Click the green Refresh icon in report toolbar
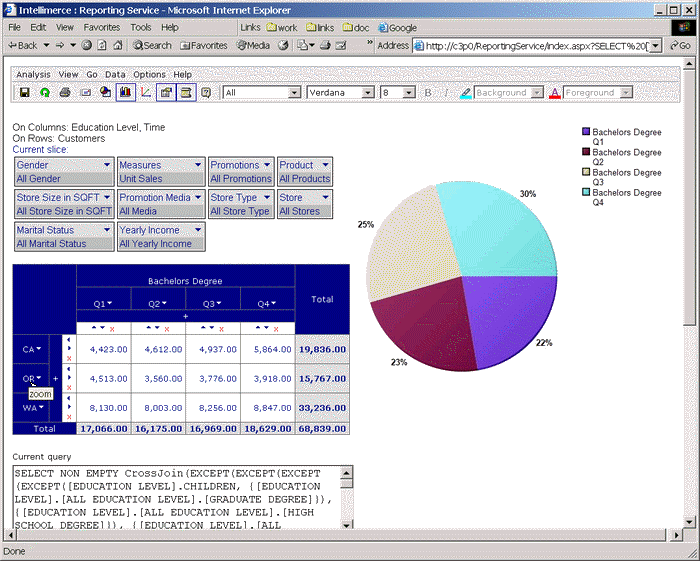 [x=45, y=92]
